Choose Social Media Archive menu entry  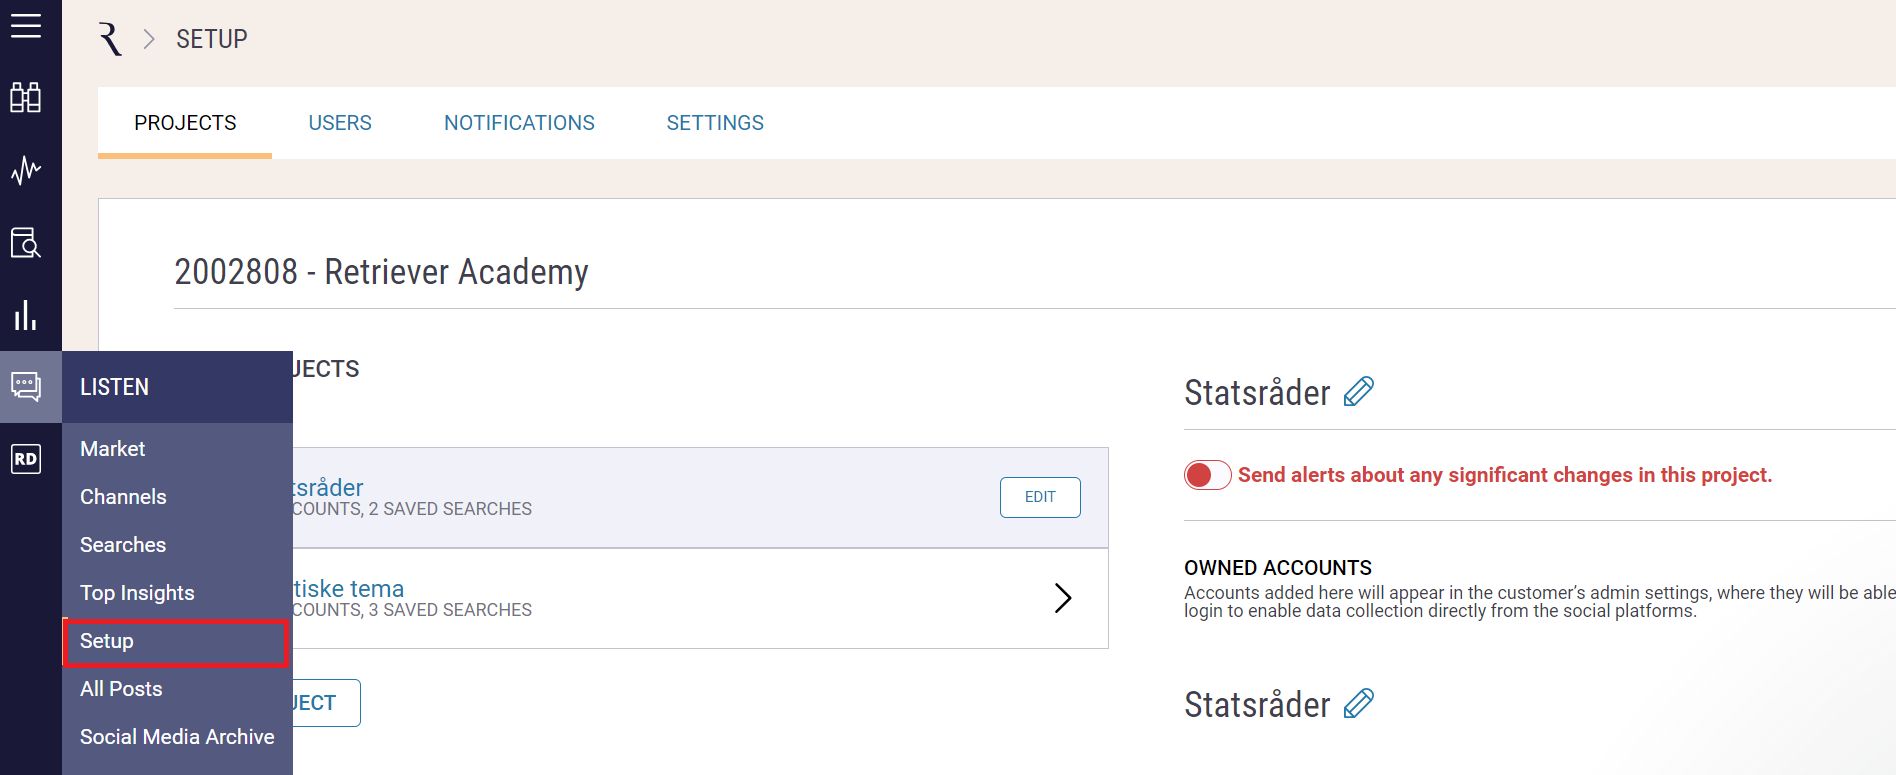(x=177, y=737)
